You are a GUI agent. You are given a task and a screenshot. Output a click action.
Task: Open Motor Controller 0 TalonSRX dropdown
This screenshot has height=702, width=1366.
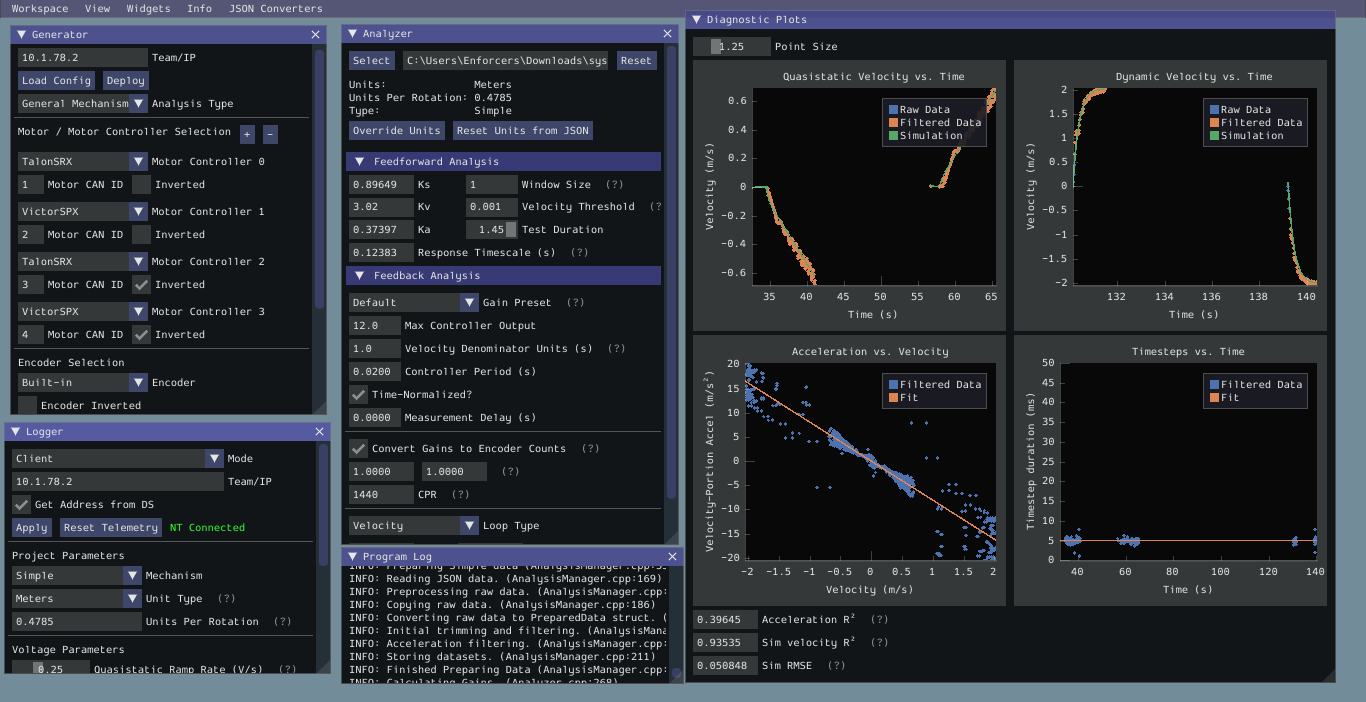tap(83, 161)
